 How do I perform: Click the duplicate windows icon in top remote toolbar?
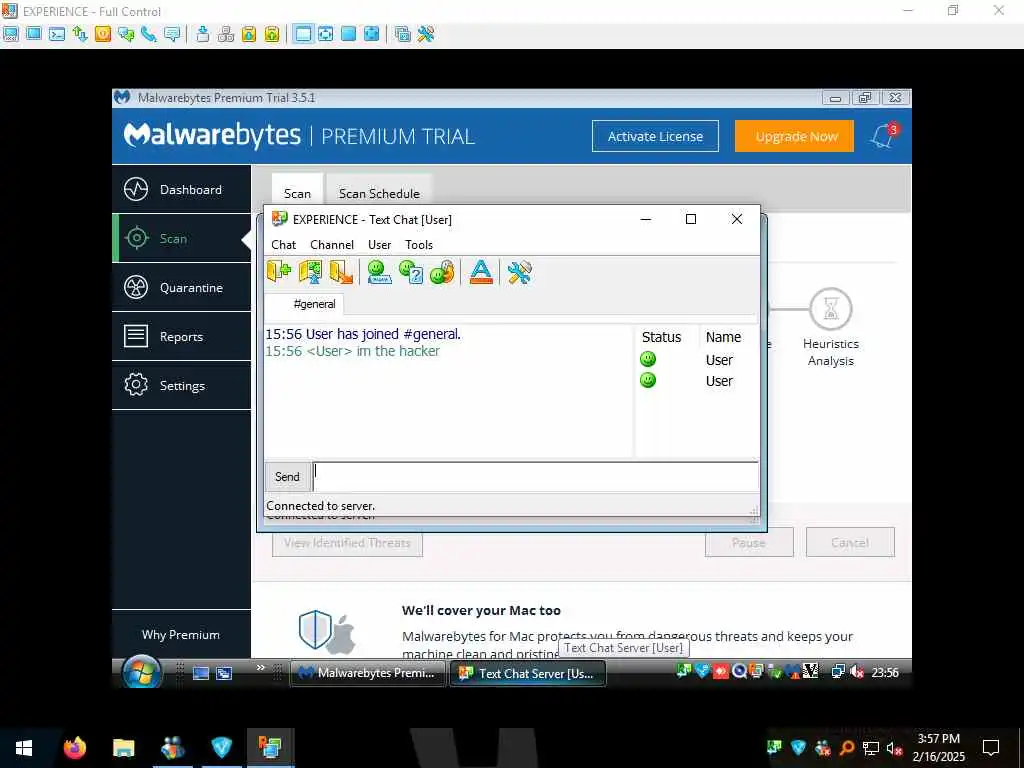coord(403,34)
